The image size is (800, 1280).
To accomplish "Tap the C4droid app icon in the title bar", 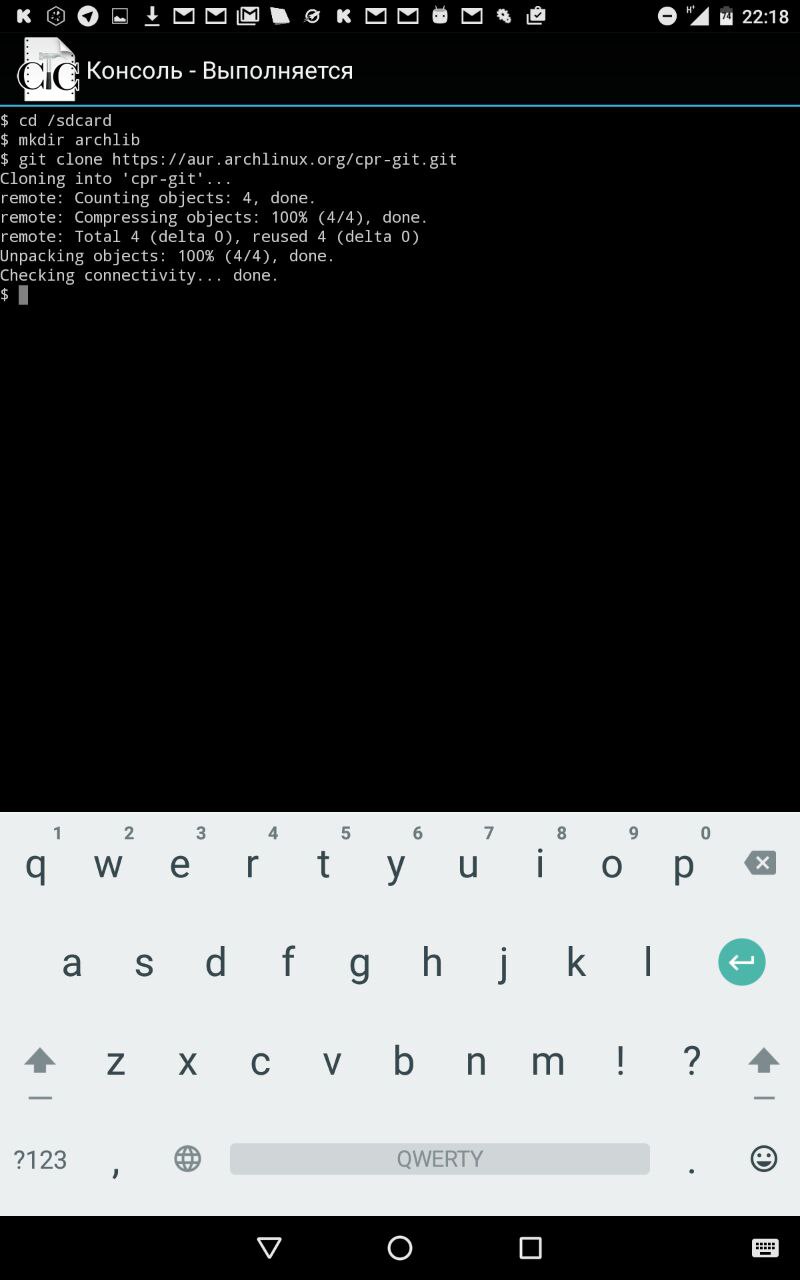I will (48, 69).
